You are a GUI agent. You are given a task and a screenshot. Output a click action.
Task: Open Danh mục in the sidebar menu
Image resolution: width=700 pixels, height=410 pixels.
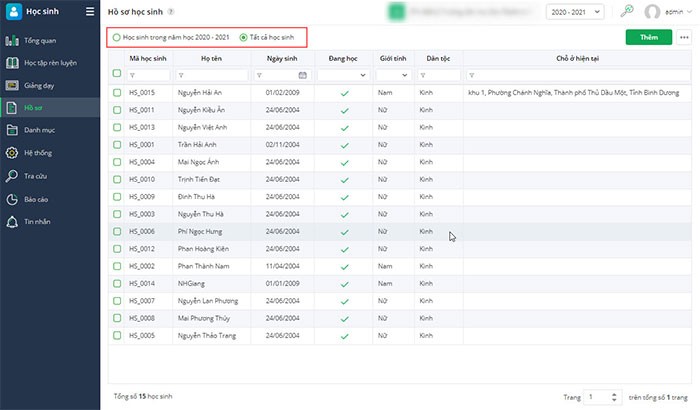[x=40, y=131]
